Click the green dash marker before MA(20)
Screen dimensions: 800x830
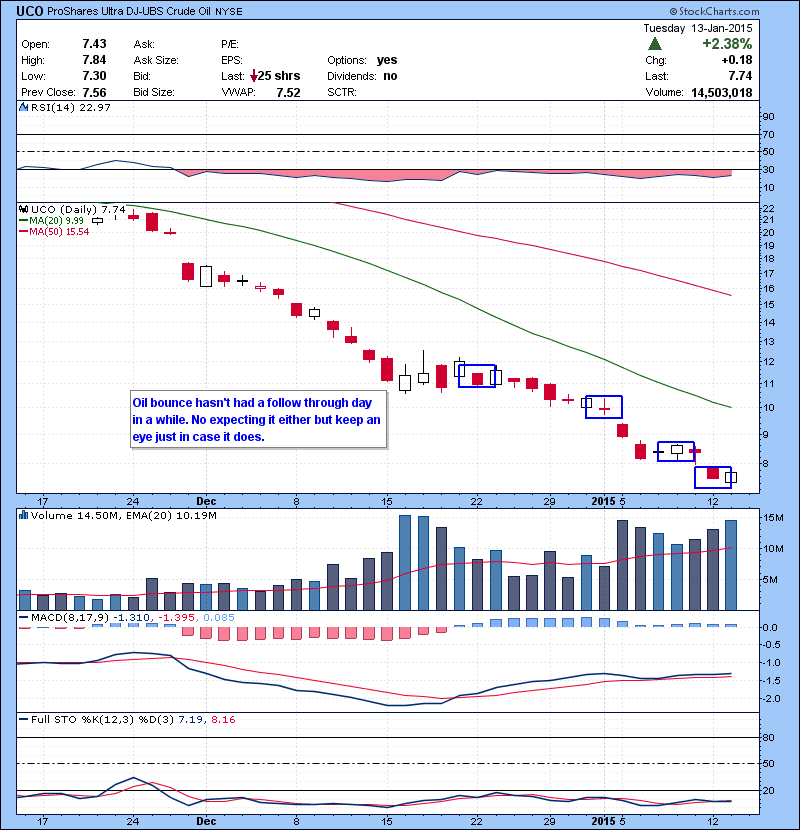click(x=23, y=221)
